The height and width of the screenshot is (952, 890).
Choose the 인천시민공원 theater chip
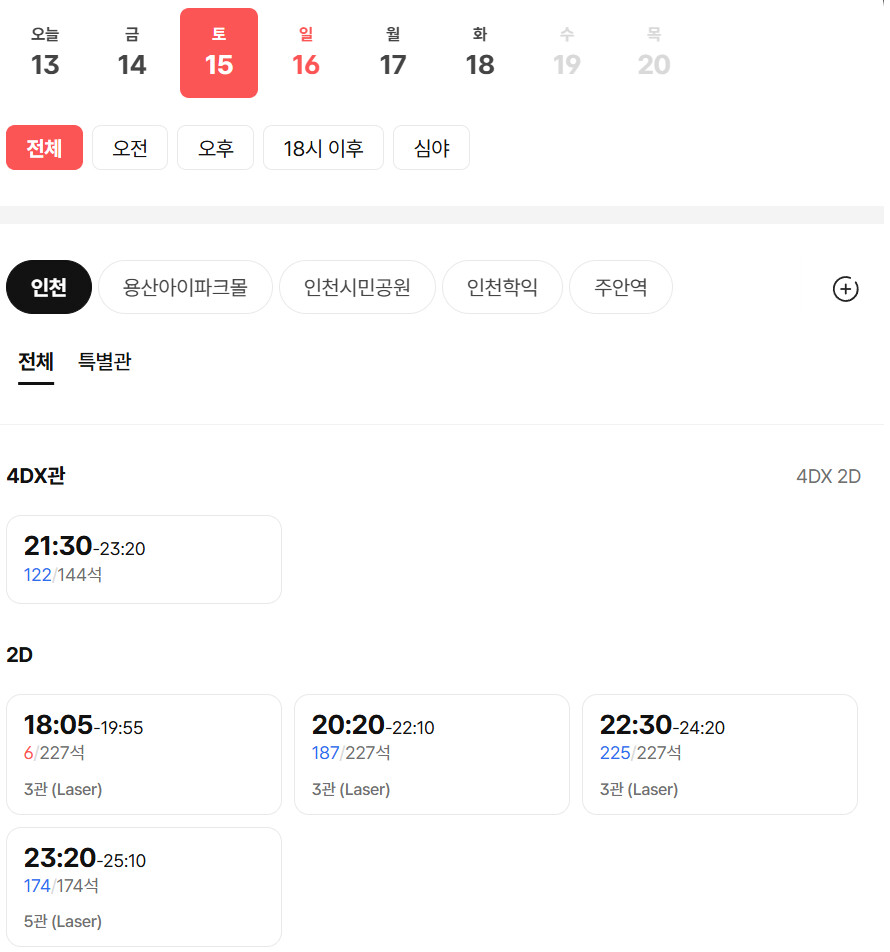pos(357,288)
